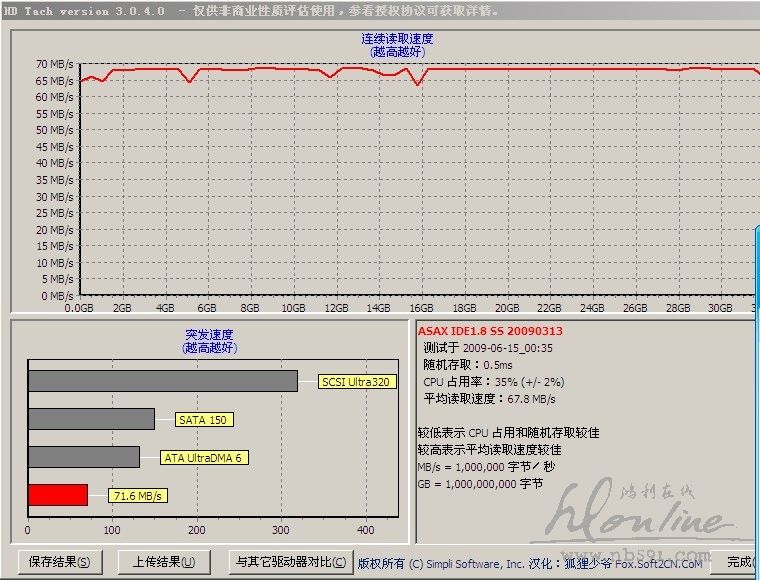760x580 pixels.
Task: Click the CPU 占用率 35% text line
Action: click(494, 382)
